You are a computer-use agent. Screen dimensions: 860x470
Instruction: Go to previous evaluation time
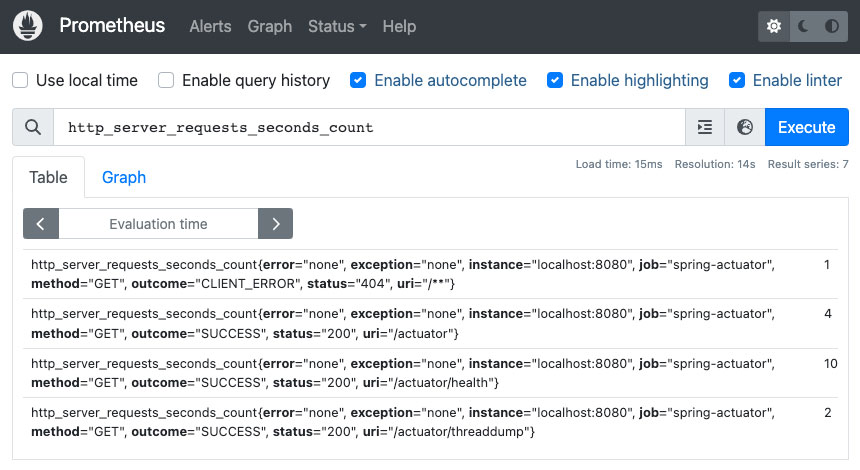(x=41, y=224)
